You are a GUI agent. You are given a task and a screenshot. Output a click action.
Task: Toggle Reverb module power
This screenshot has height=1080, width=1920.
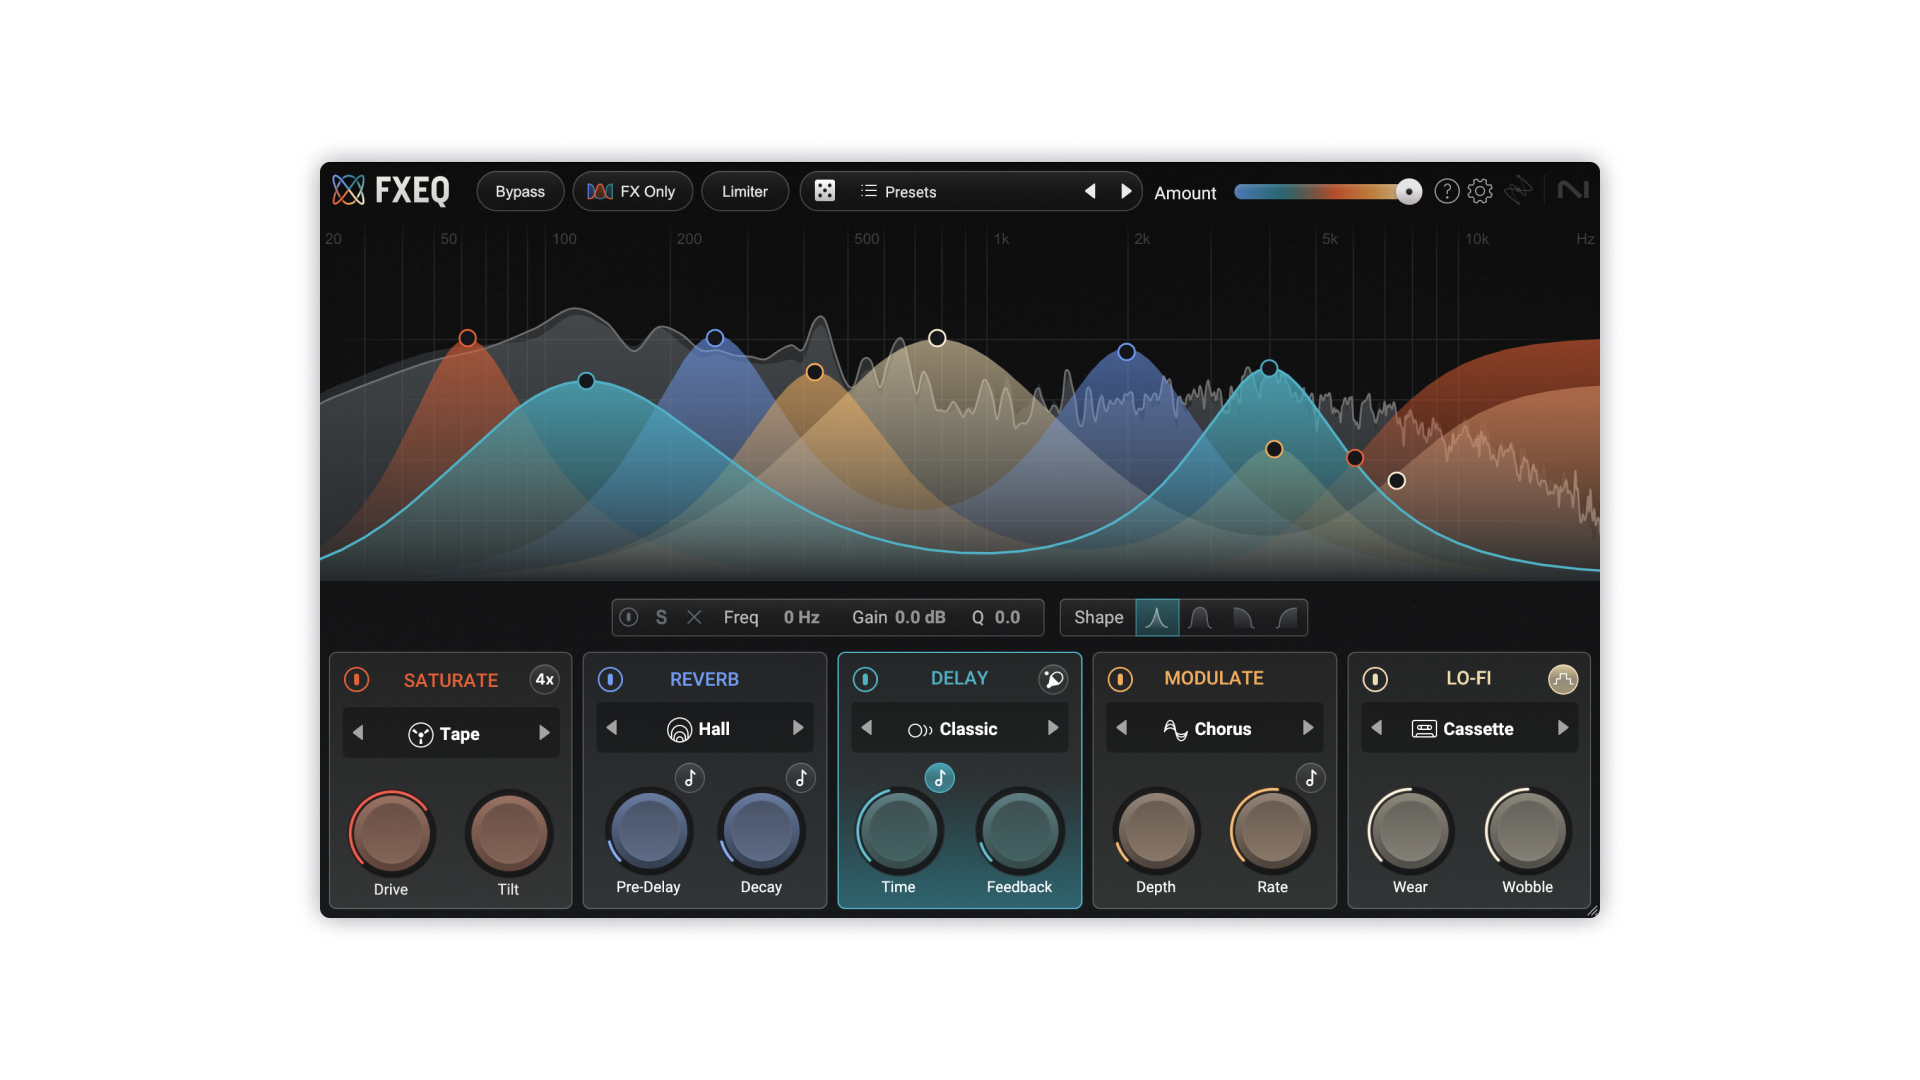(610, 680)
